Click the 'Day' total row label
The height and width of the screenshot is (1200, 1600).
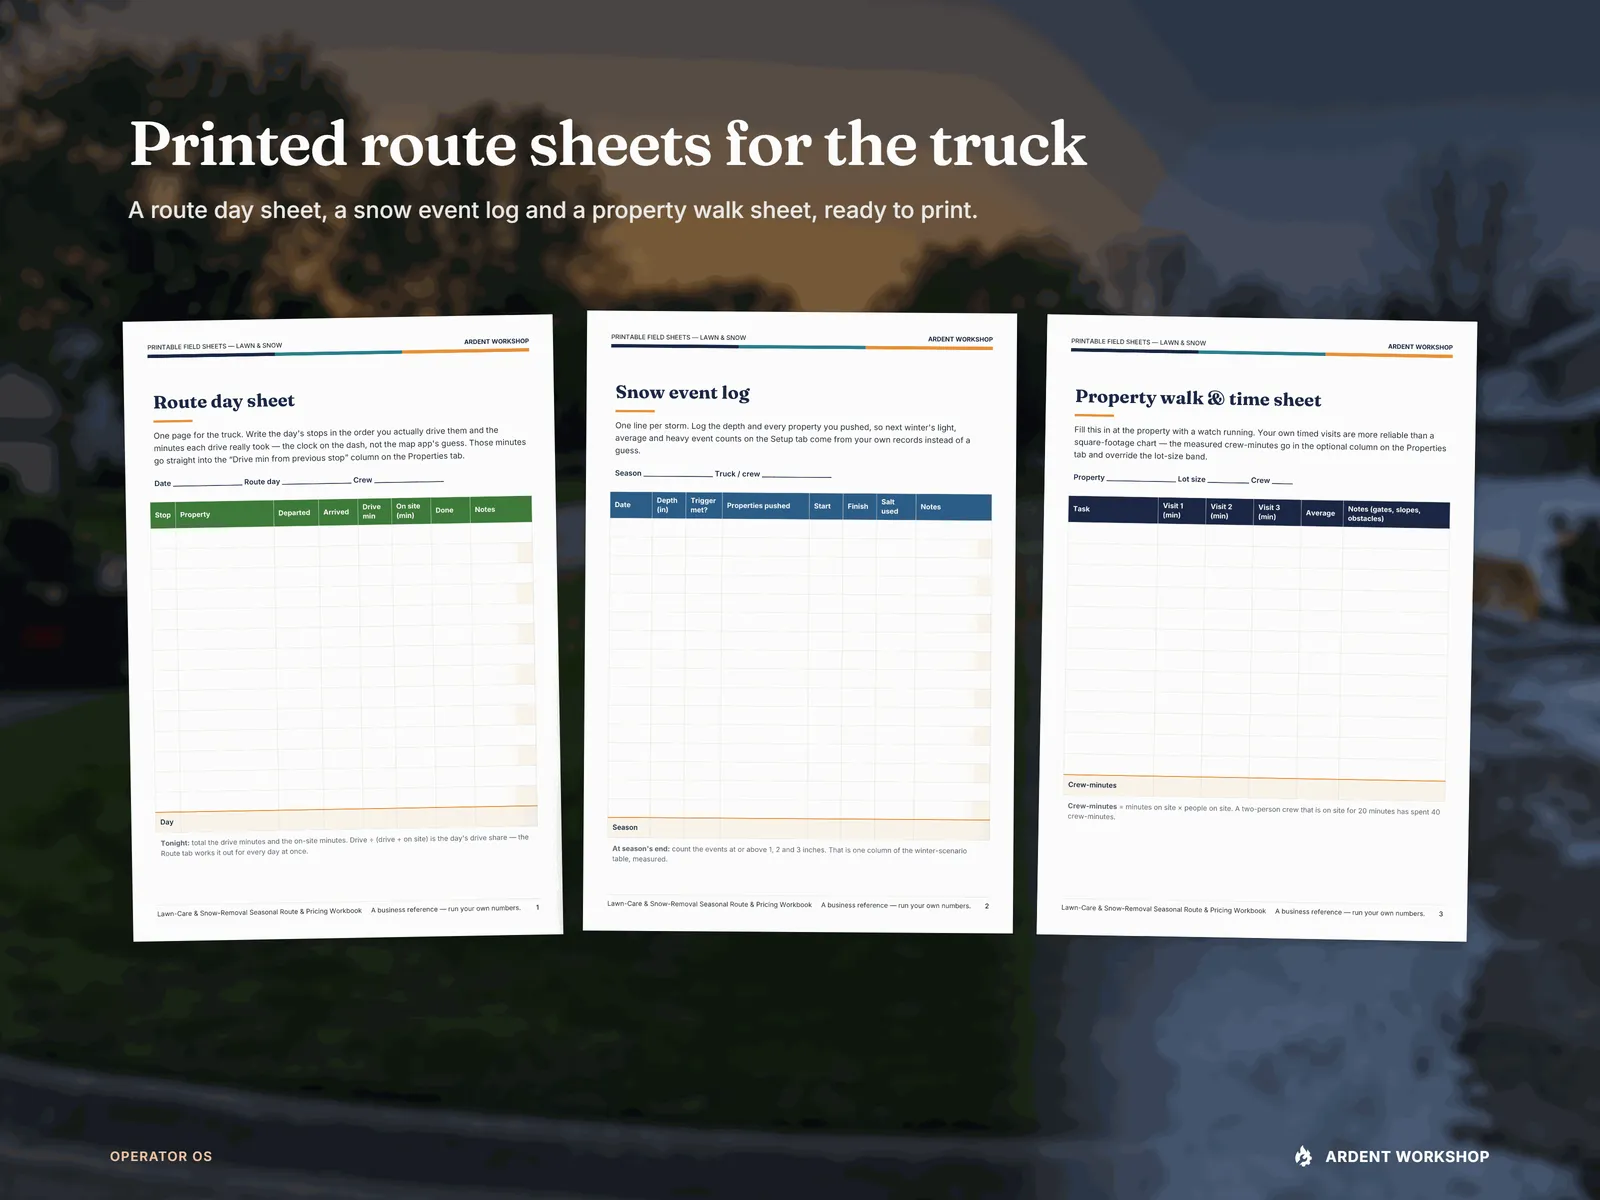click(x=167, y=822)
